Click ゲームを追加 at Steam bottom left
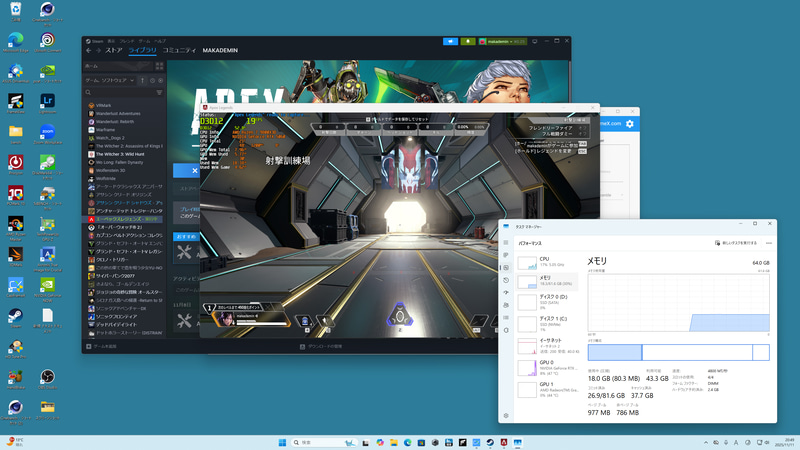 tap(101, 346)
